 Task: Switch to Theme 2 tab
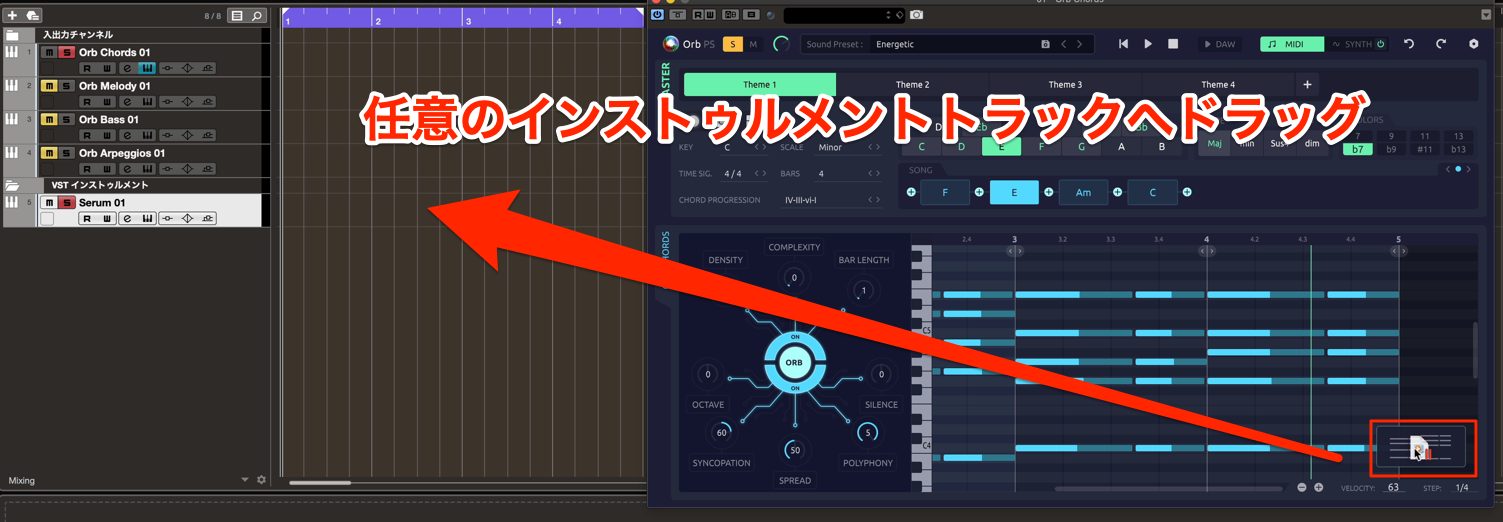(912, 85)
